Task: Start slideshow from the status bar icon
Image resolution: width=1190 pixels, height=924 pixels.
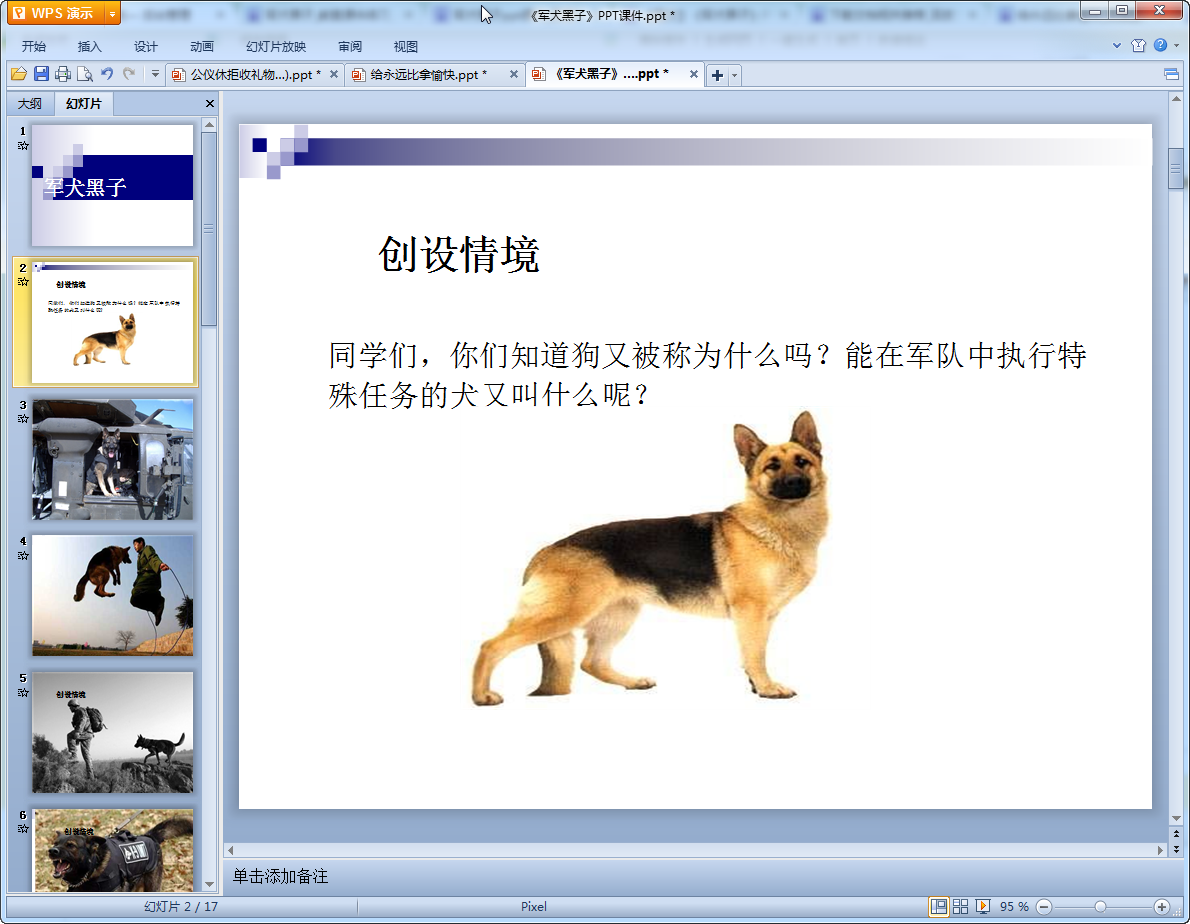Action: point(983,907)
